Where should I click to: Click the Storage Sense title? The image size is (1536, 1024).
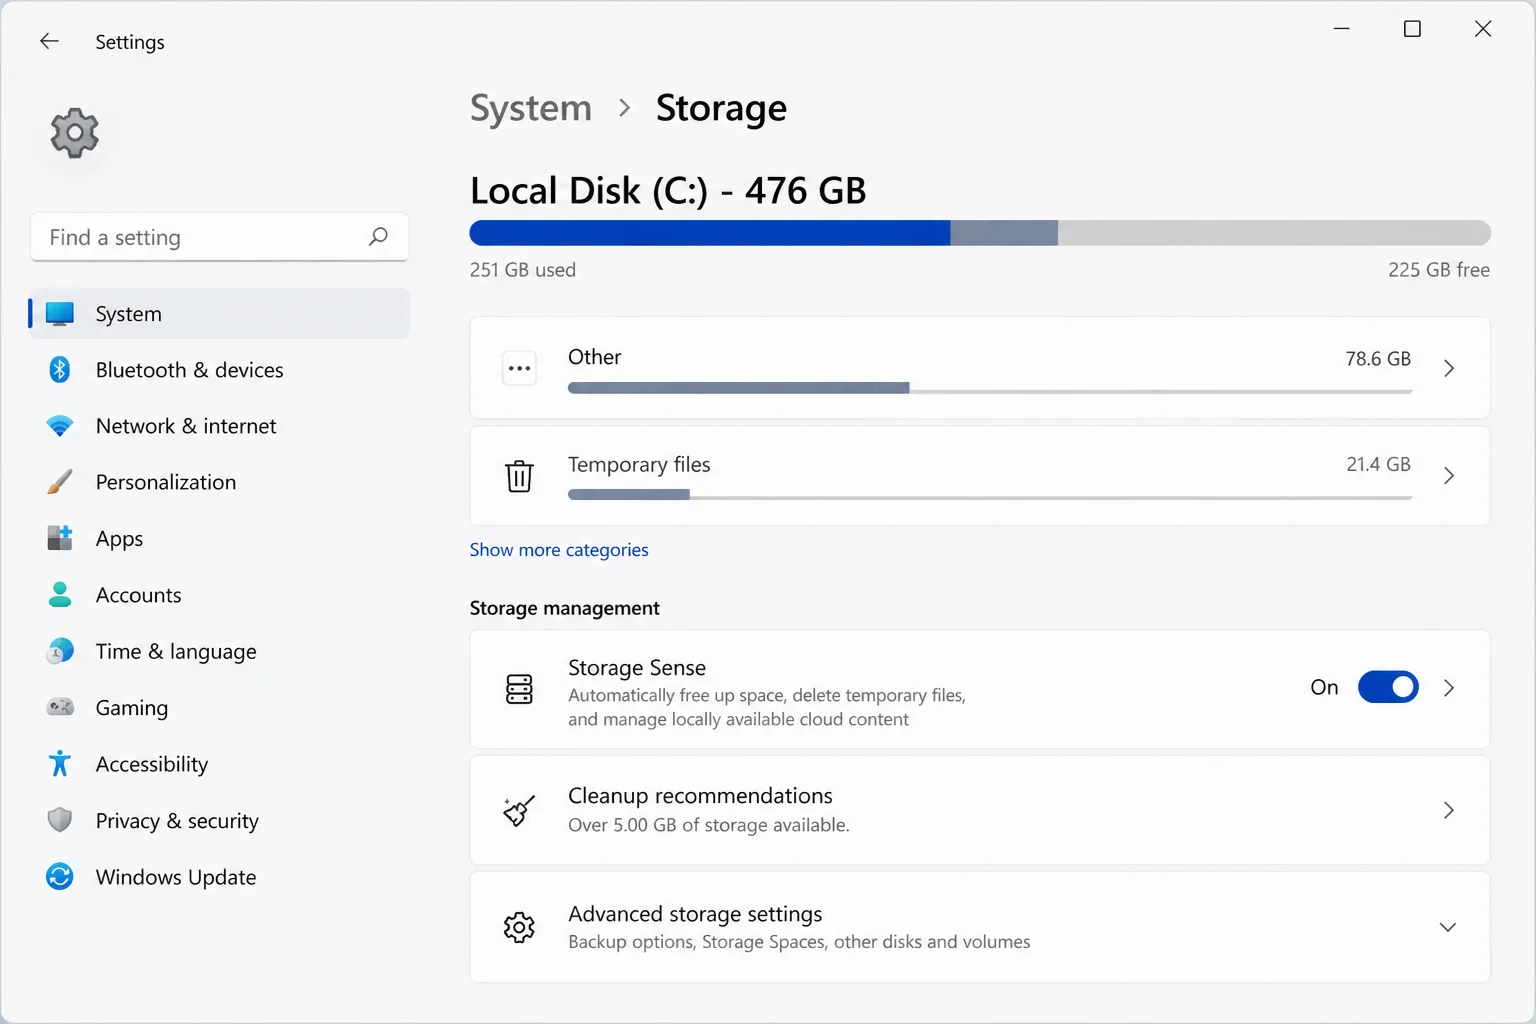tap(637, 668)
